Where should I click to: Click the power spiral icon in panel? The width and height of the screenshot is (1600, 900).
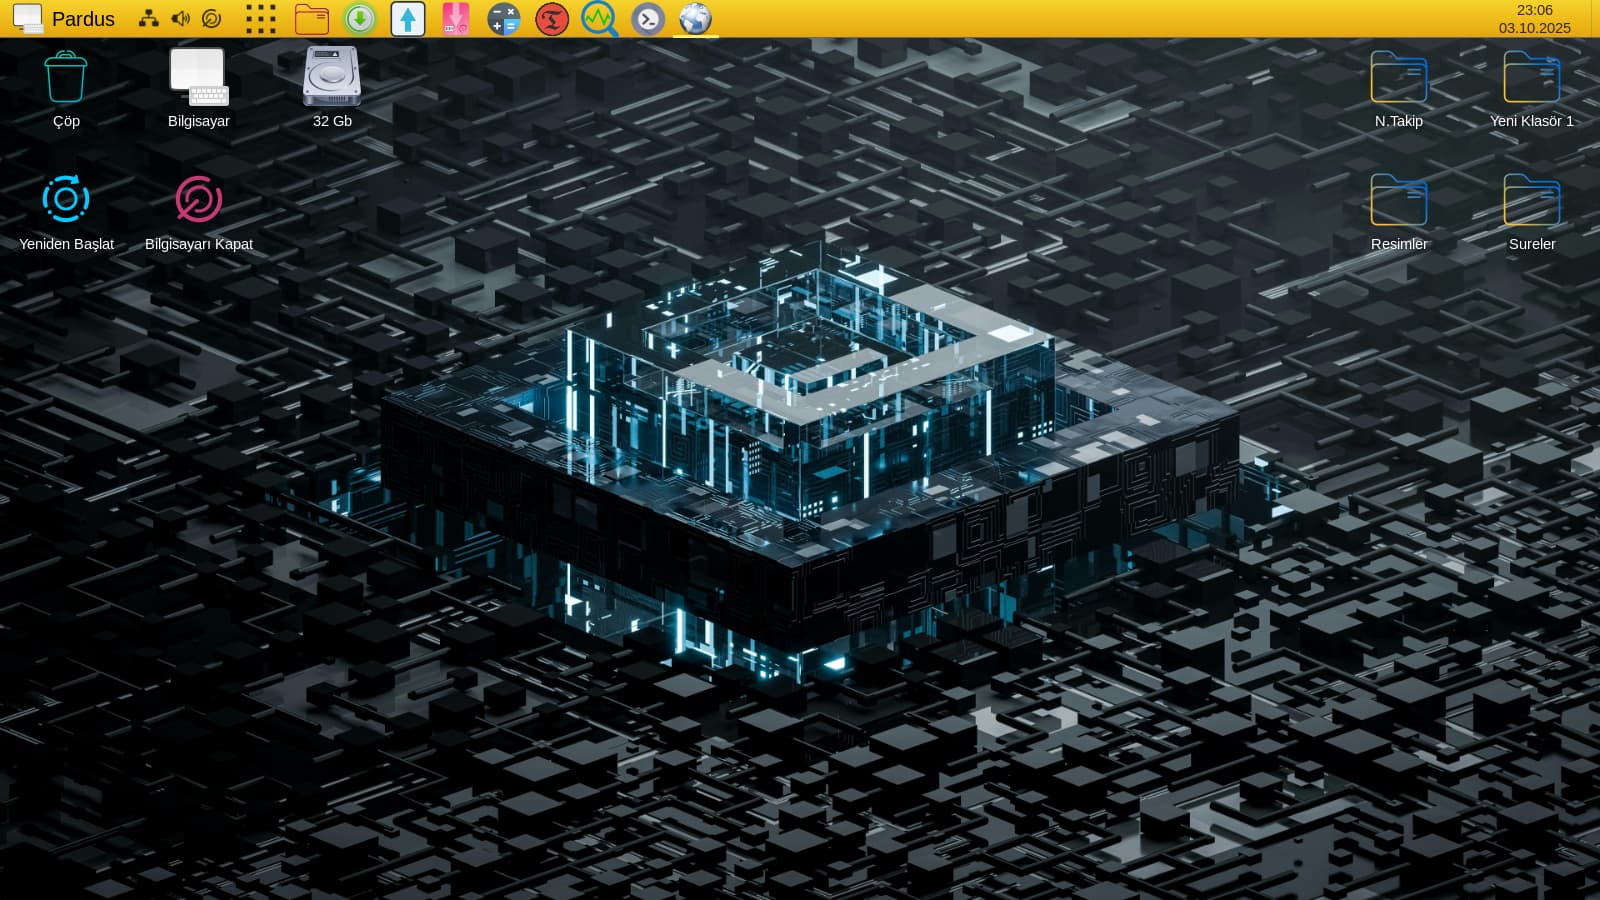click(211, 19)
